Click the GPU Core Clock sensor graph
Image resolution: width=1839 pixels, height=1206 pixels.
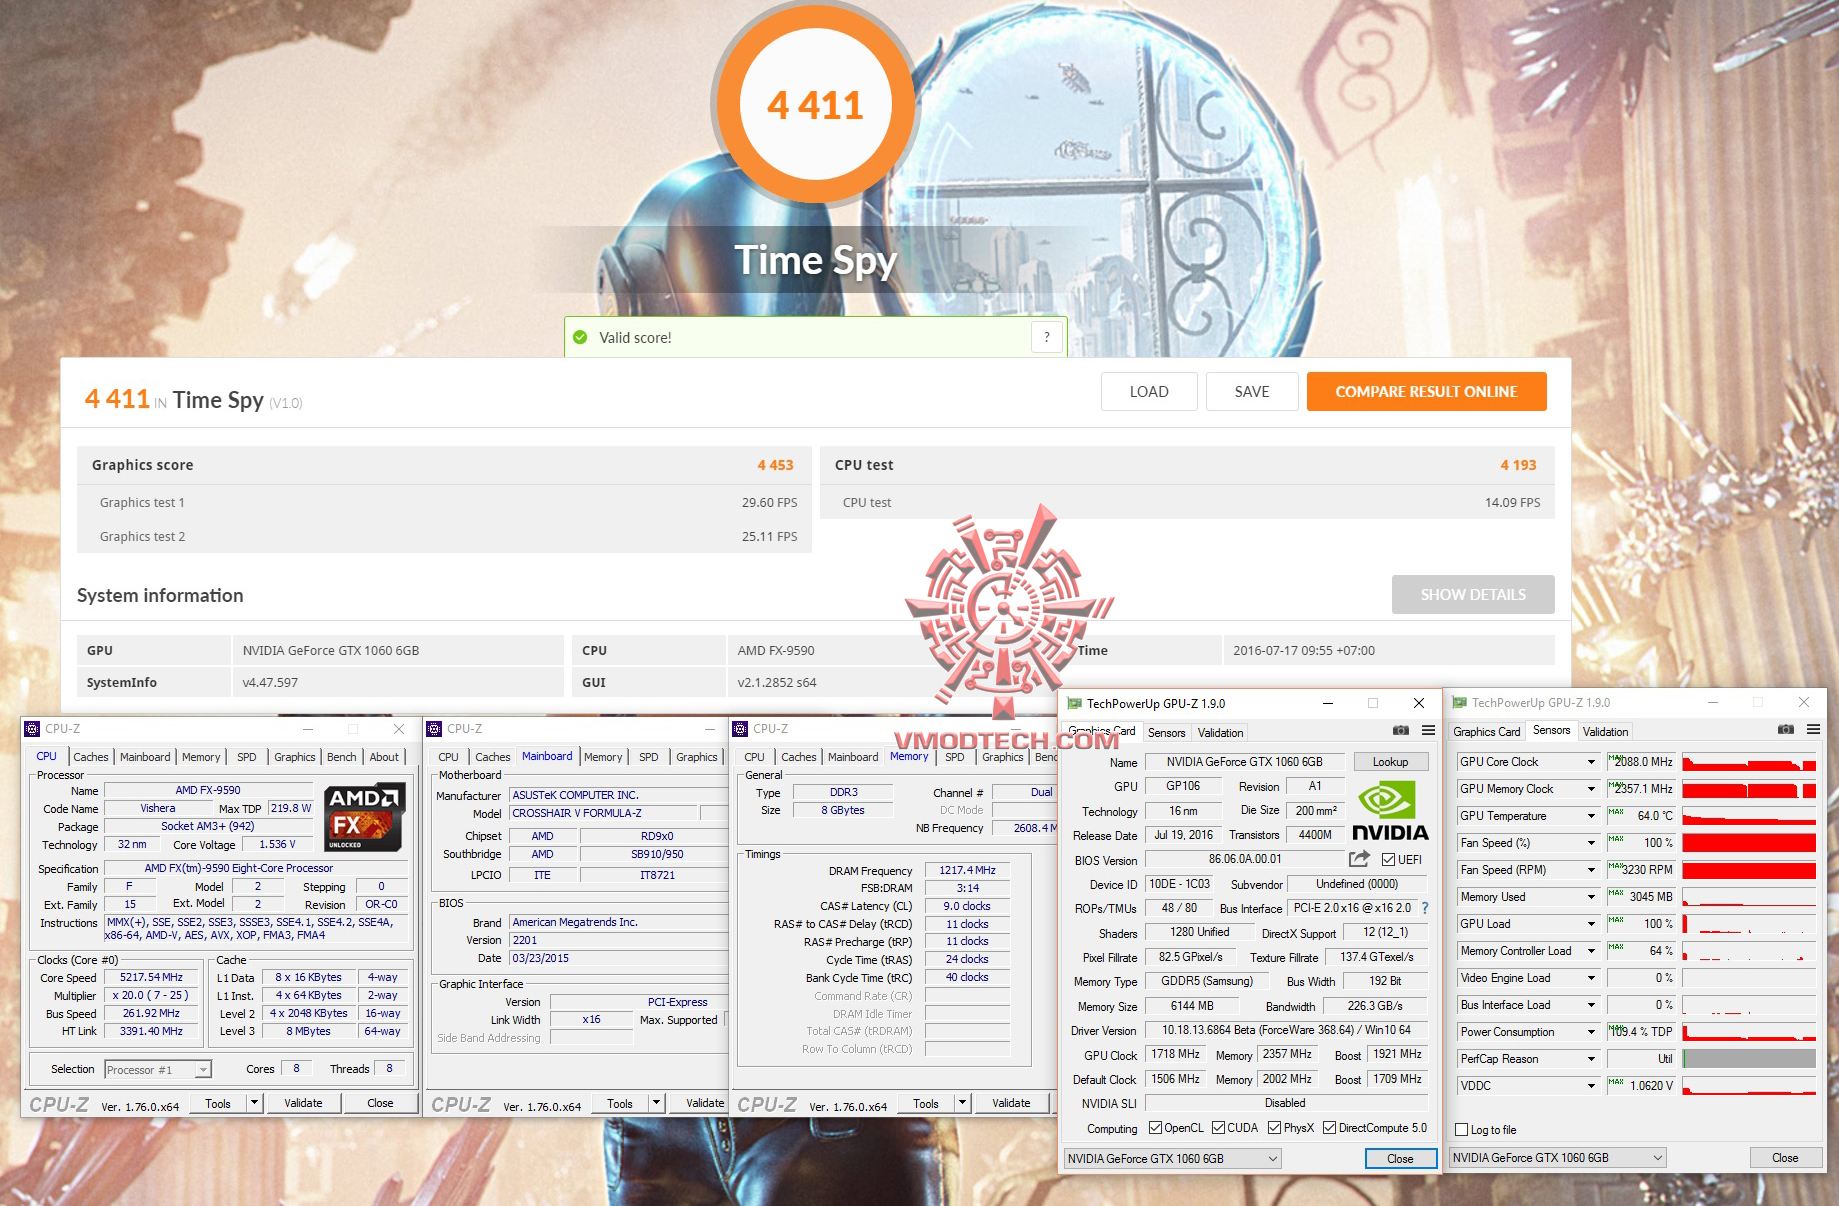(1750, 763)
